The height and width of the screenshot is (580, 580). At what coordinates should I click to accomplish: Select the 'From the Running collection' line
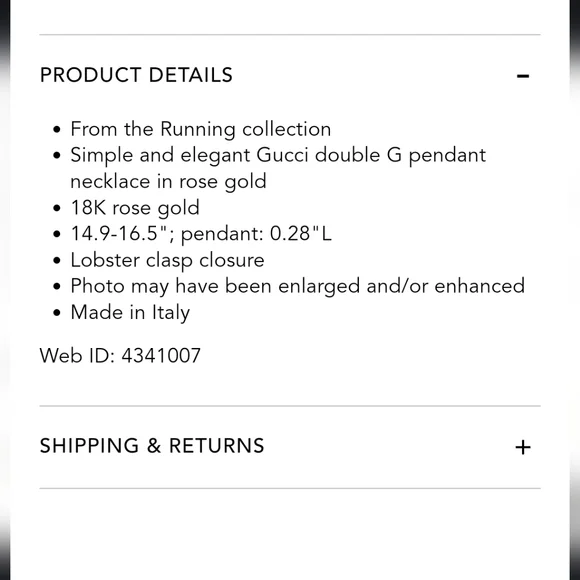click(x=200, y=129)
